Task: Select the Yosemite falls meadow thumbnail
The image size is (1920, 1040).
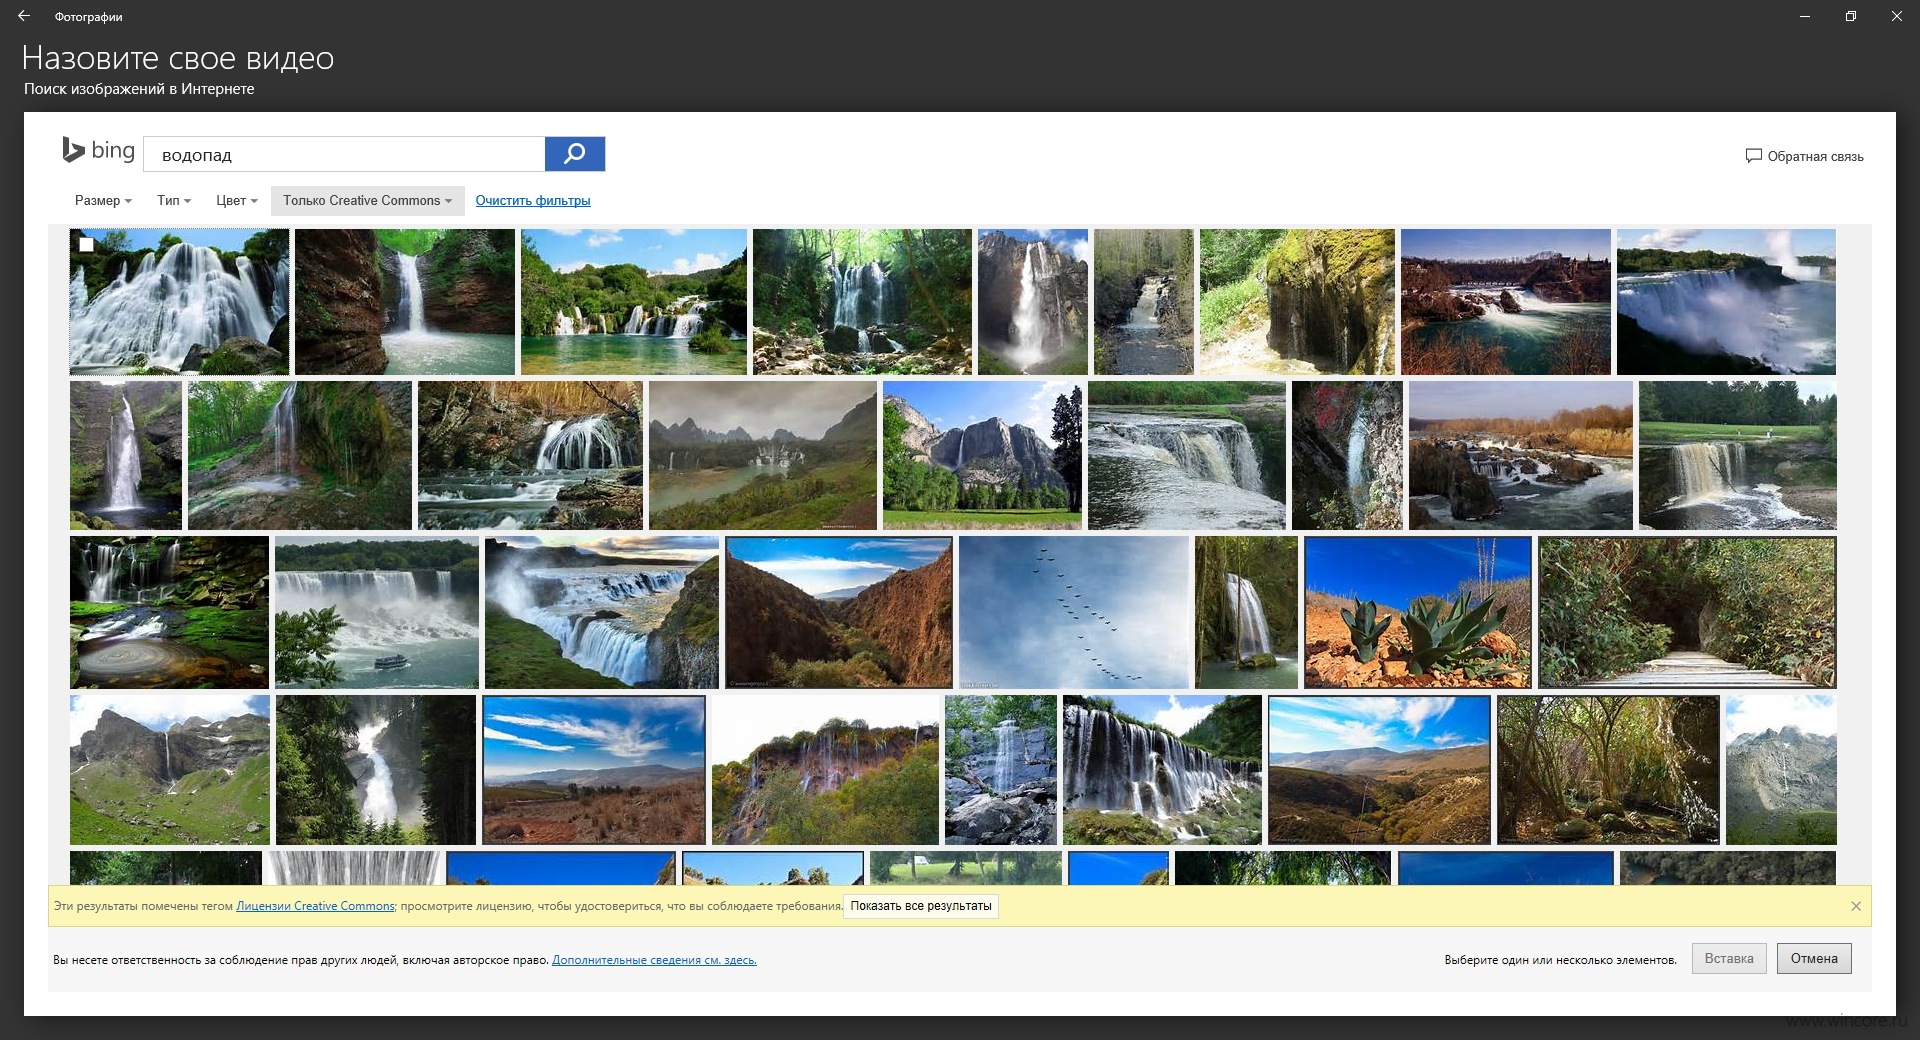Action: pos(982,455)
